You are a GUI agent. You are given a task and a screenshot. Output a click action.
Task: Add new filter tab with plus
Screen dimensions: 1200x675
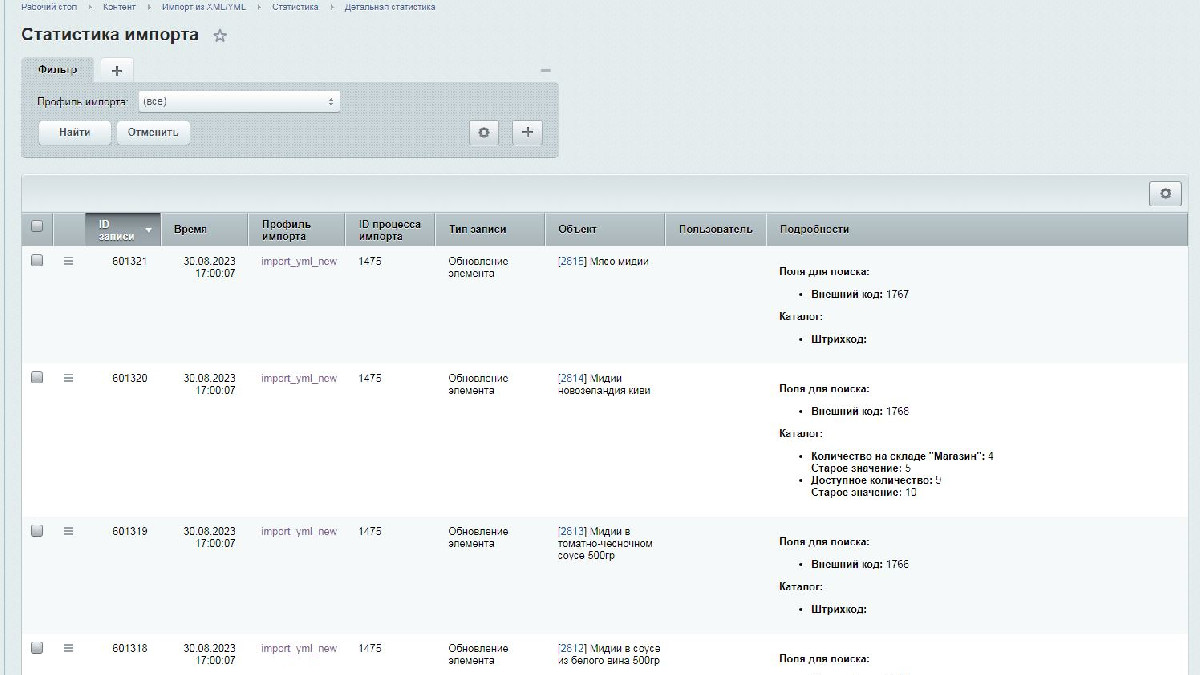coord(116,70)
